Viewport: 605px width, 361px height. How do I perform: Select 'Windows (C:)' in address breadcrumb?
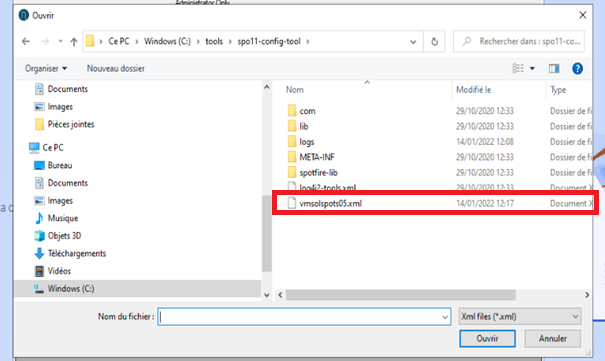click(167, 41)
